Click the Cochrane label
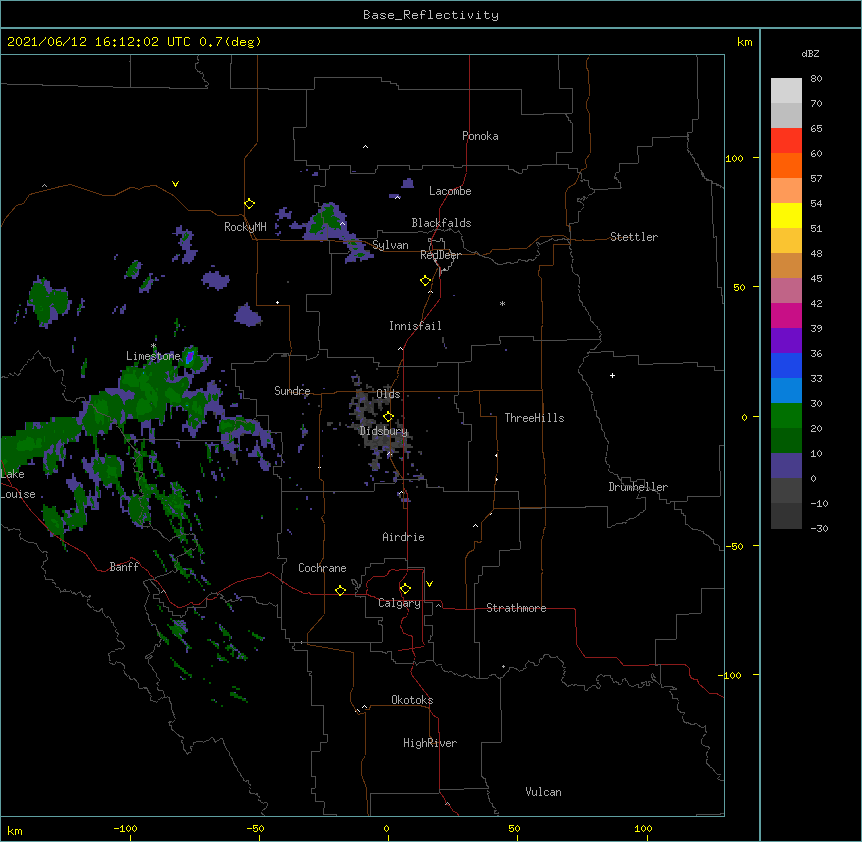This screenshot has width=862, height=842. pos(322,568)
